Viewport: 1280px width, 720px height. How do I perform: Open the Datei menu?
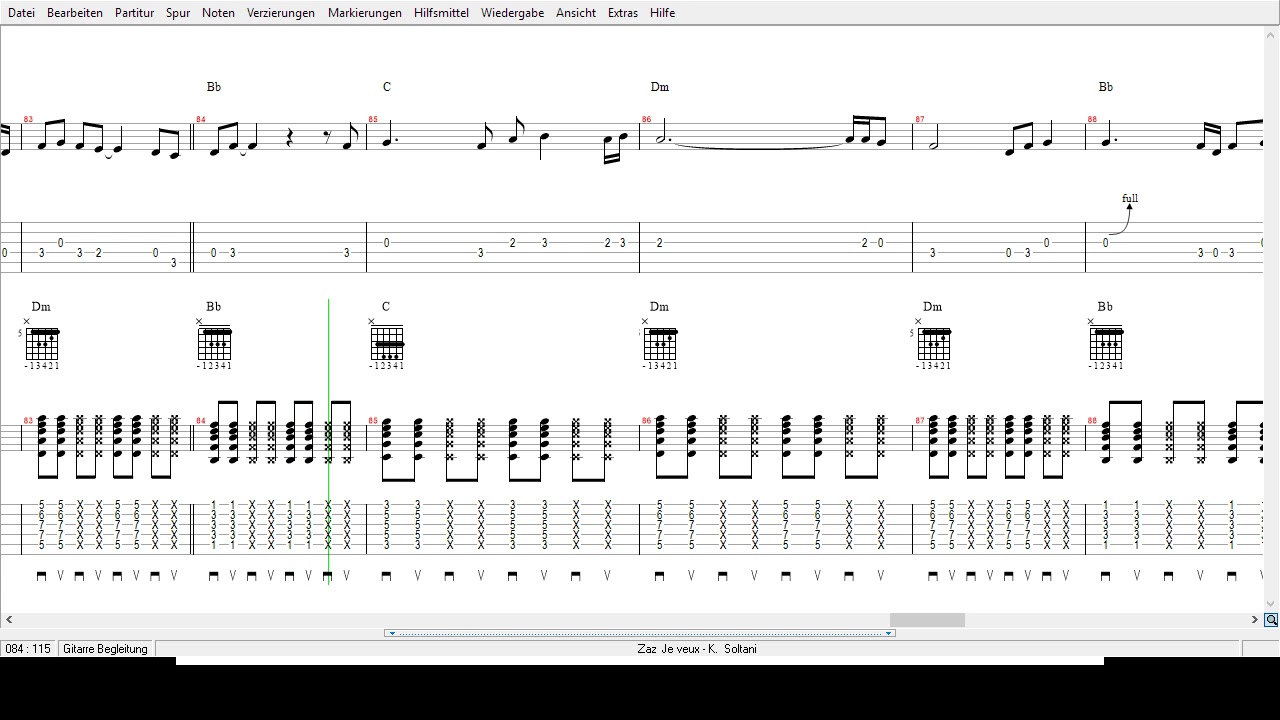(21, 13)
